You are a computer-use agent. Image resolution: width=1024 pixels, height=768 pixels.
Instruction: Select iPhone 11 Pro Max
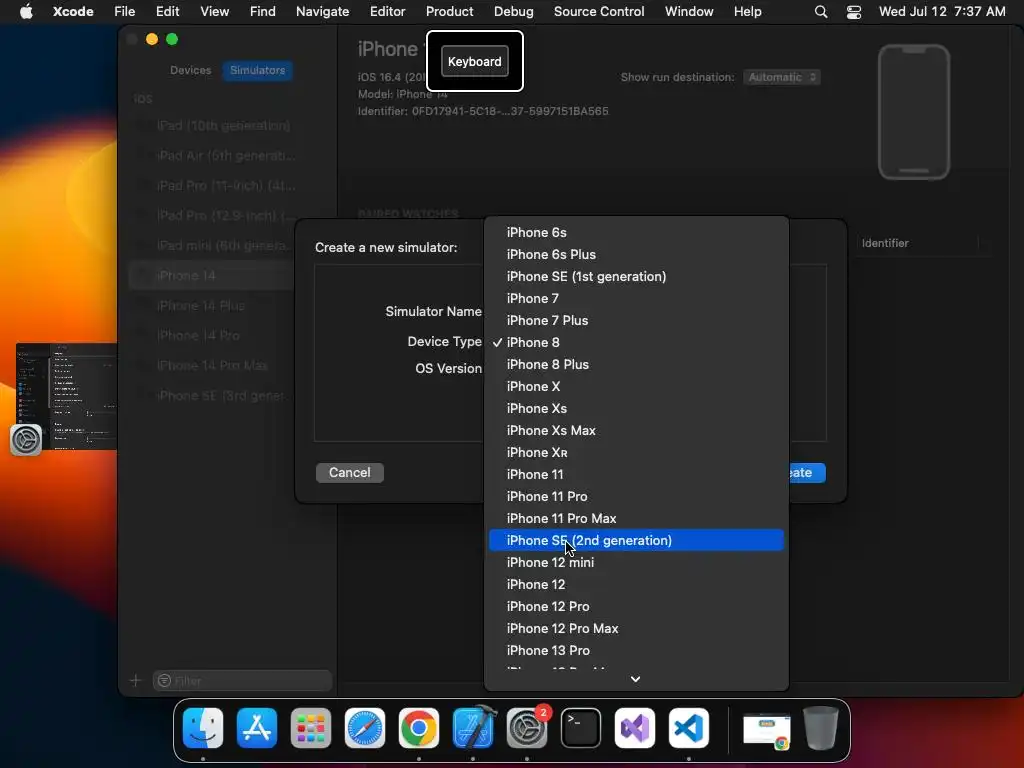point(636,519)
